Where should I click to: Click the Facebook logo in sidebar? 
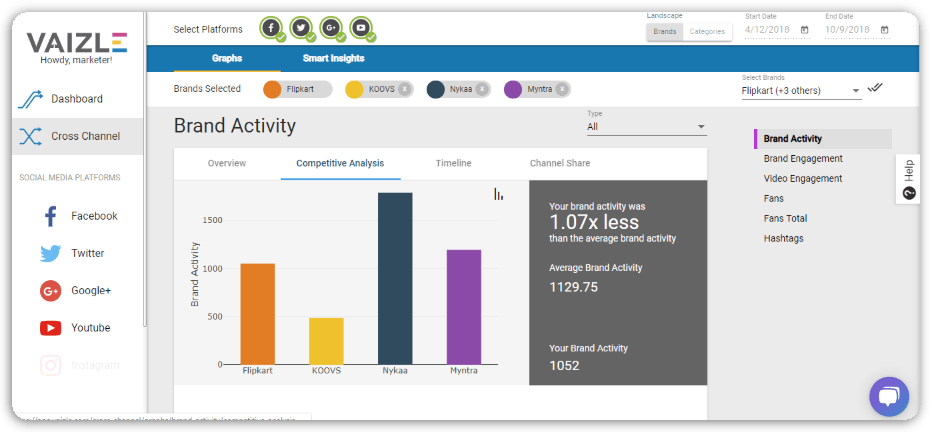pos(51,216)
